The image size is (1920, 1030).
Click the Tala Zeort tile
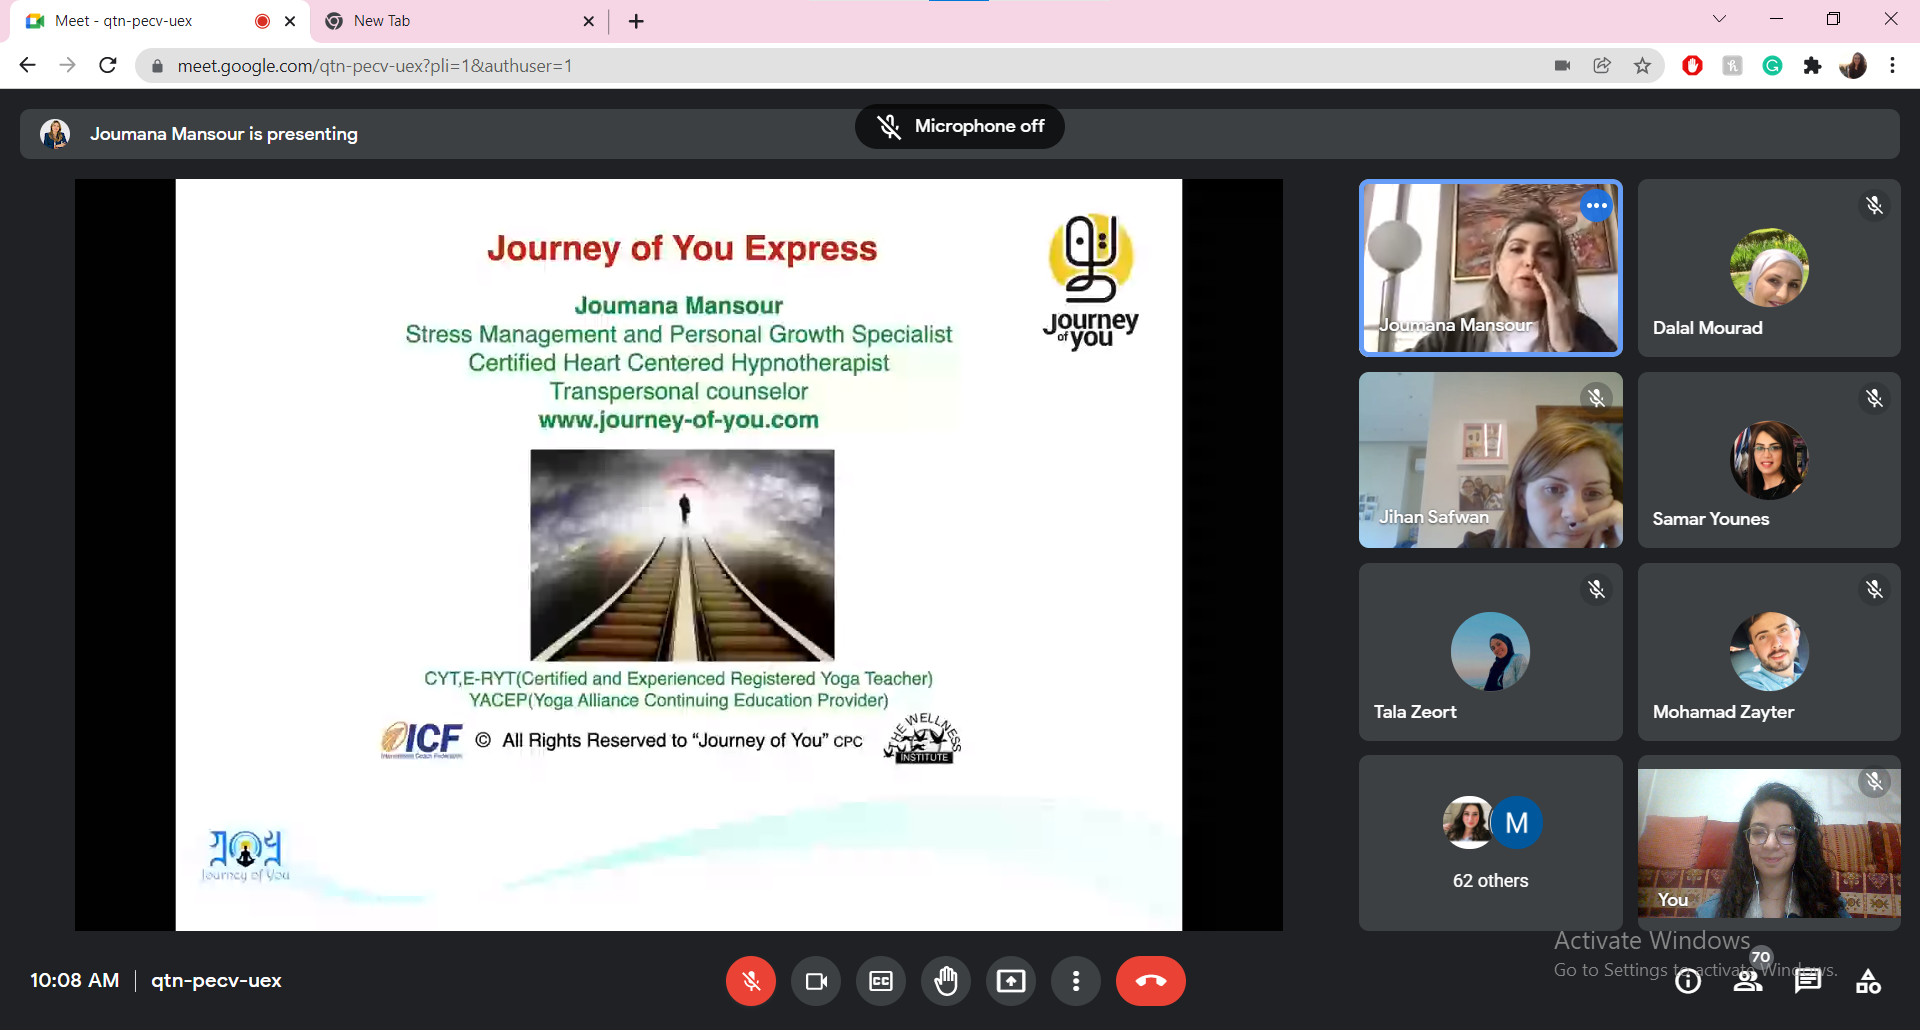1490,652
